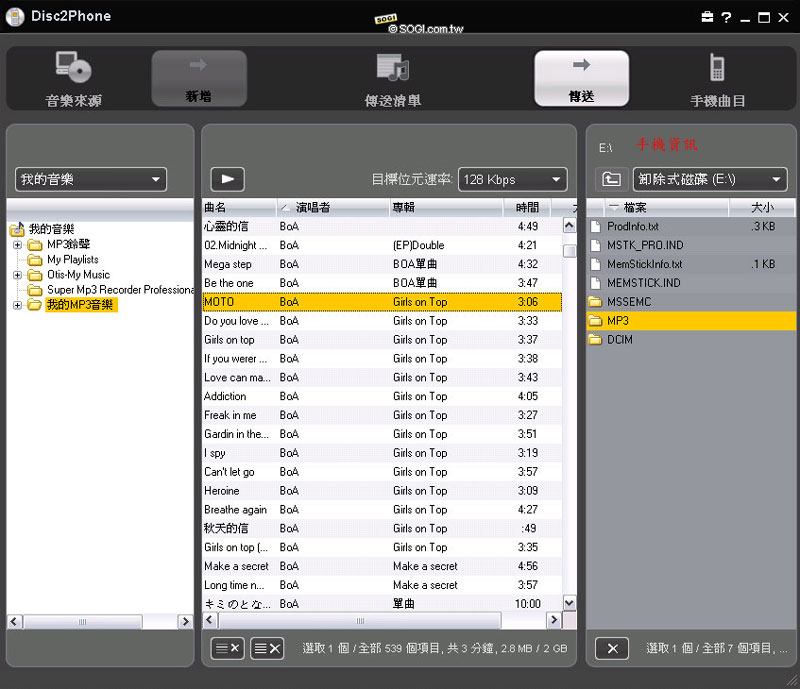Screen dimensions: 800x689
Task: Click the 傳送 transfer button
Action: click(581, 78)
